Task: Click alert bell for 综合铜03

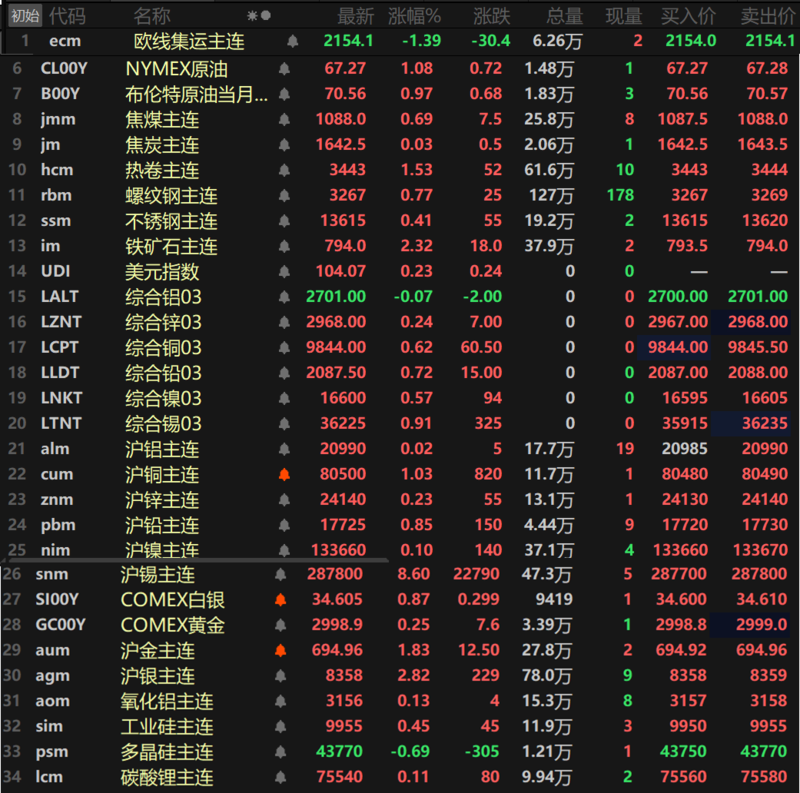Action: click(x=284, y=348)
